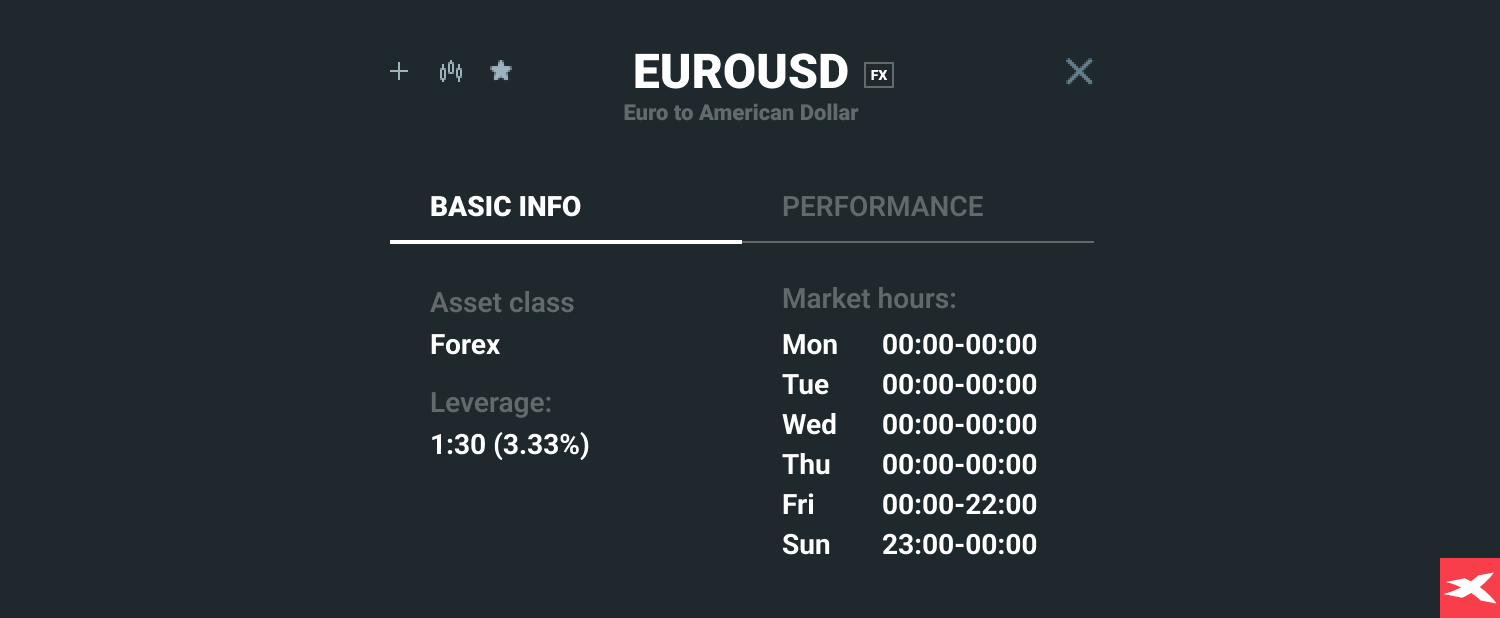Image resolution: width=1500 pixels, height=618 pixels.
Task: Click Wednesday's market hours entry
Action: point(959,424)
